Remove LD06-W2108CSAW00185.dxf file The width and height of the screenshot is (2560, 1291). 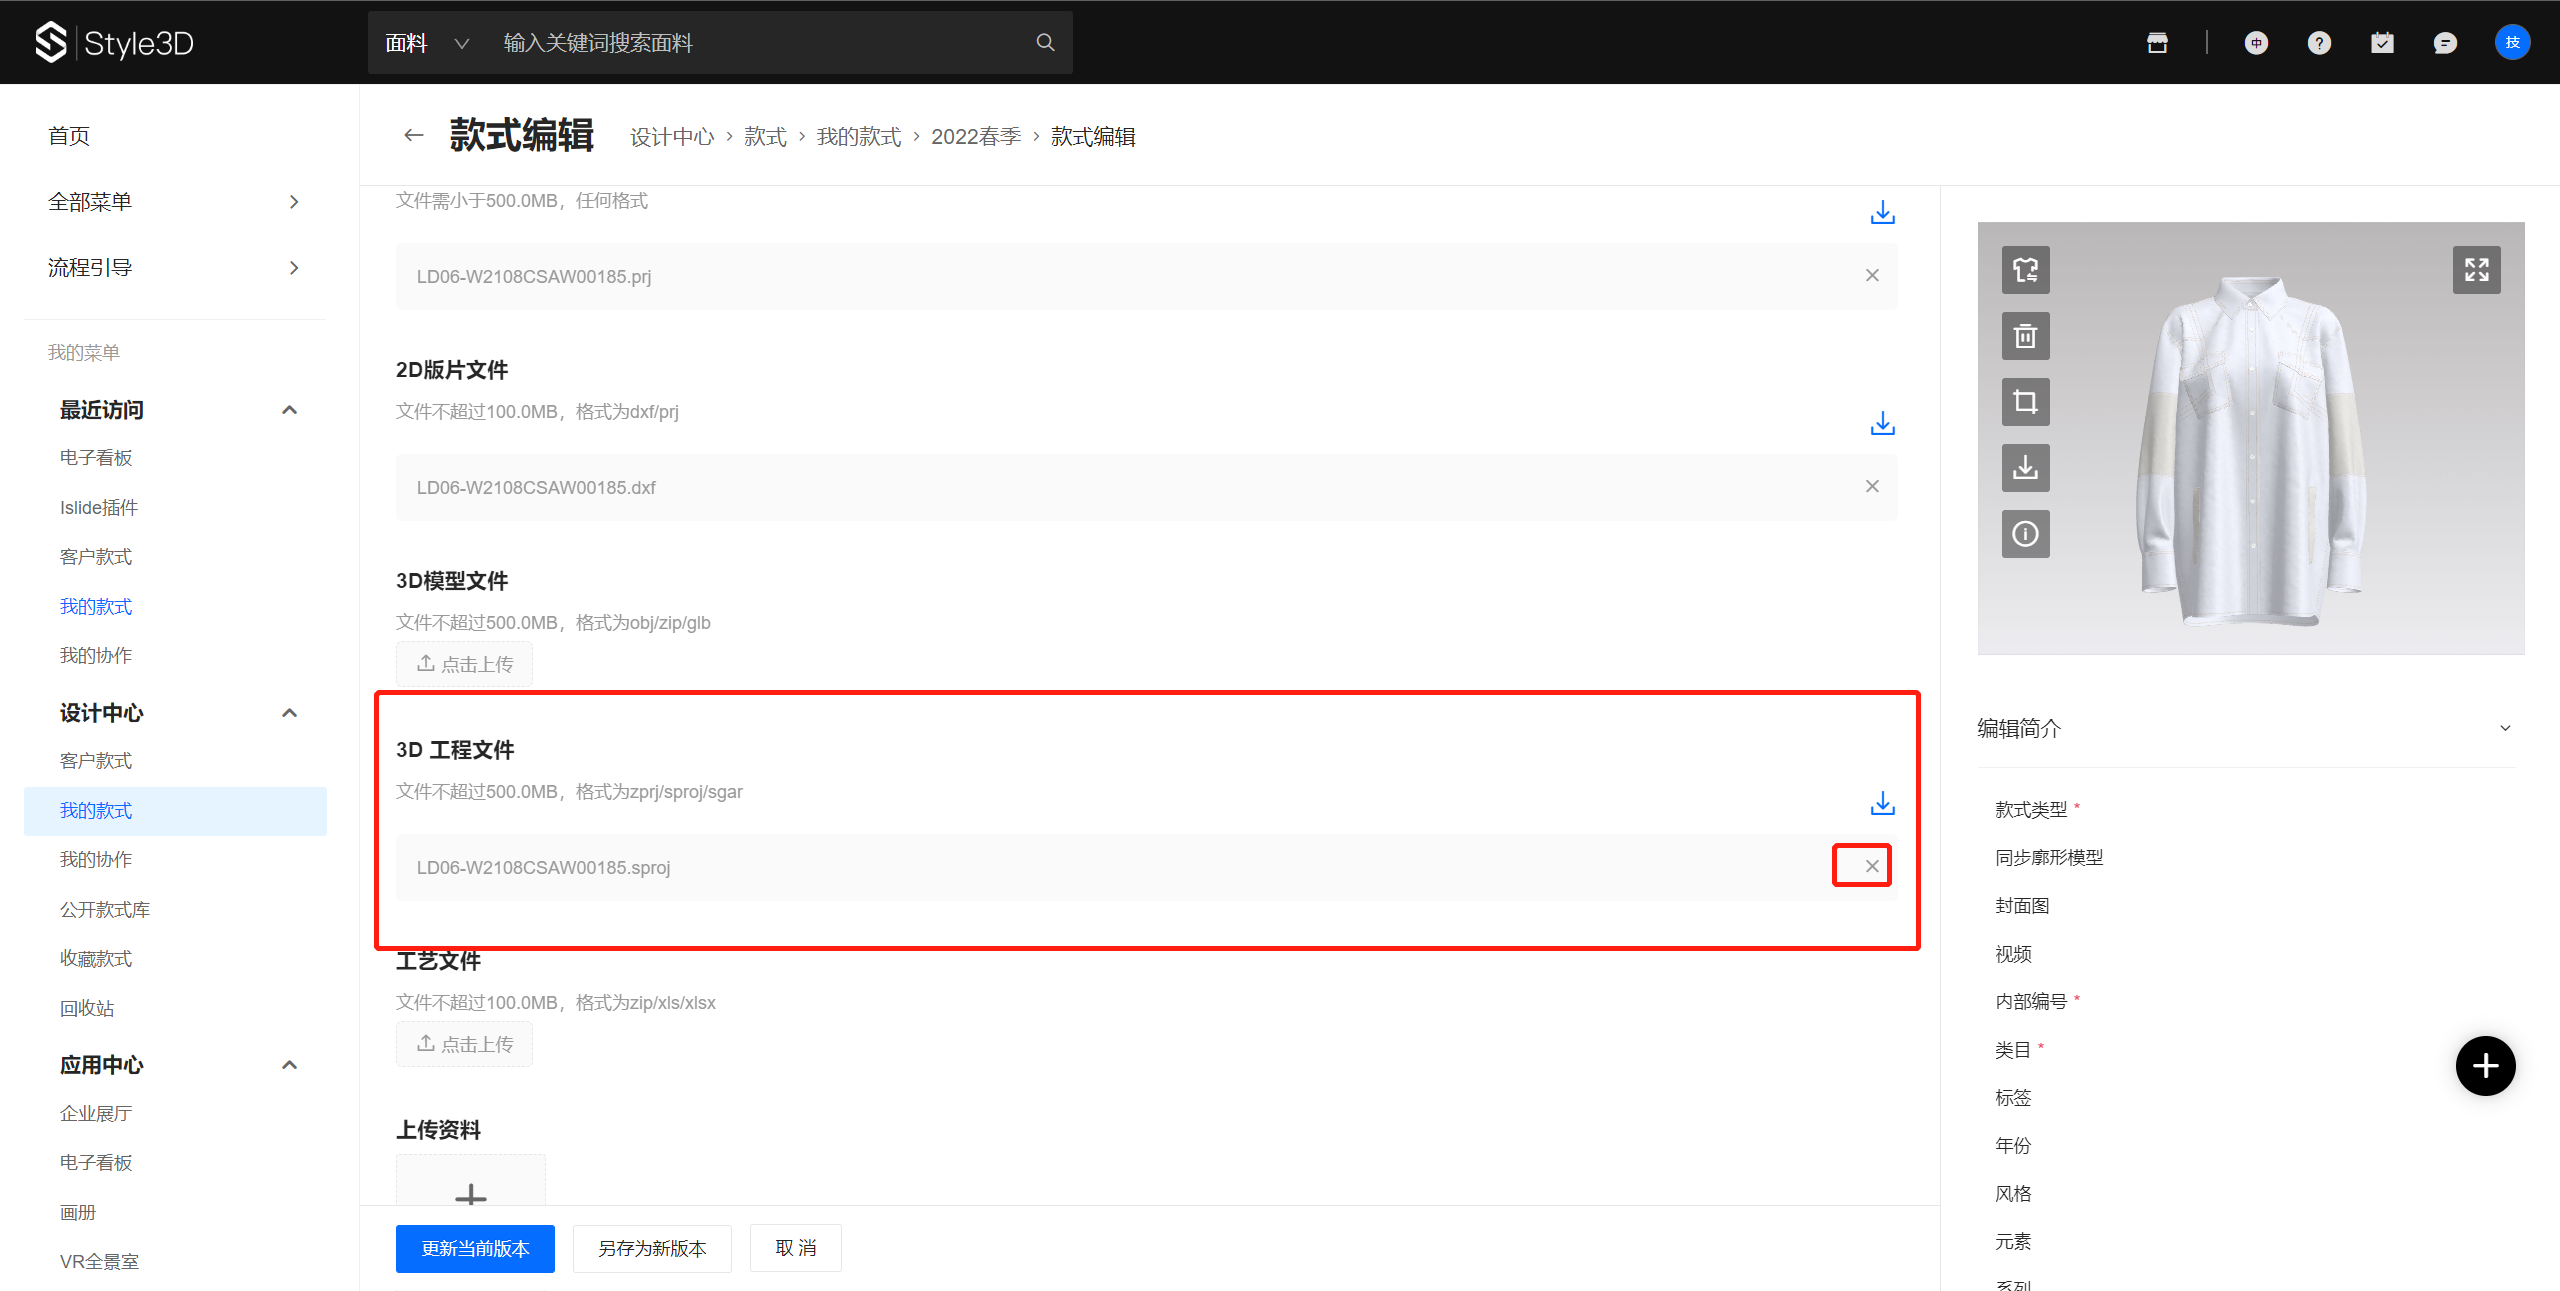1871,486
